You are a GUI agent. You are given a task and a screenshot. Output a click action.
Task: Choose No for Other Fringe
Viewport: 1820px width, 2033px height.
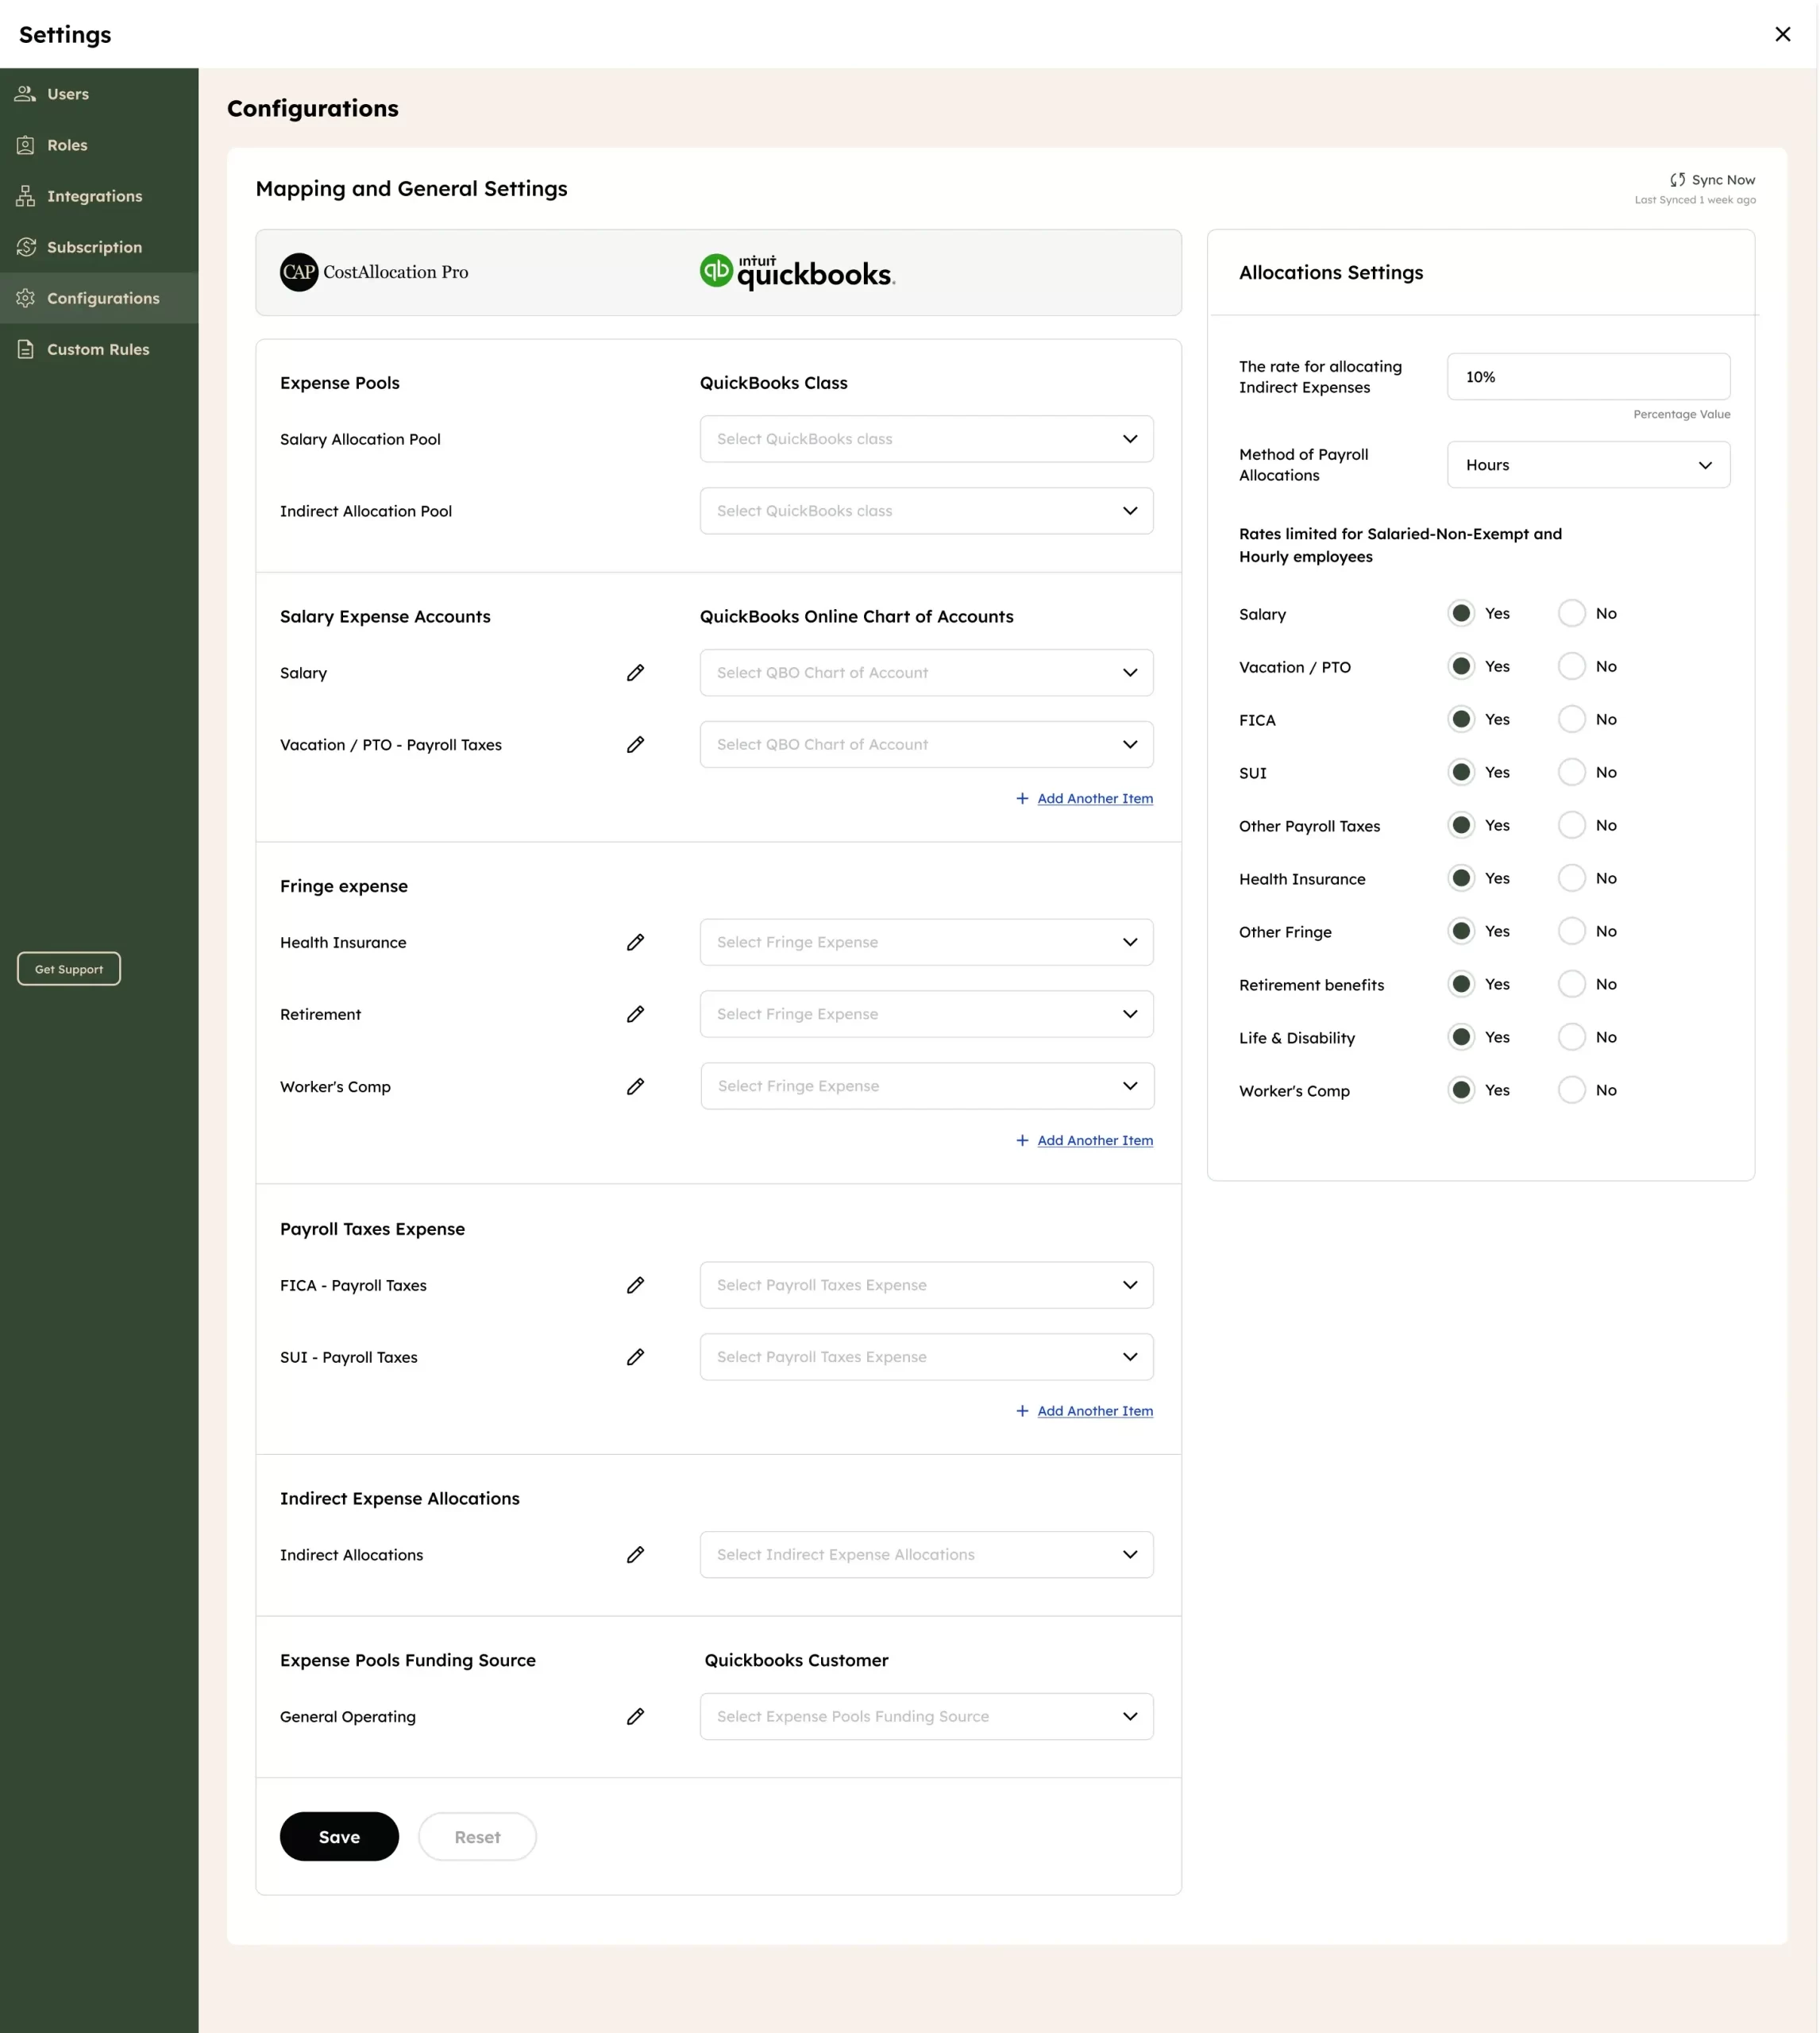[1572, 931]
